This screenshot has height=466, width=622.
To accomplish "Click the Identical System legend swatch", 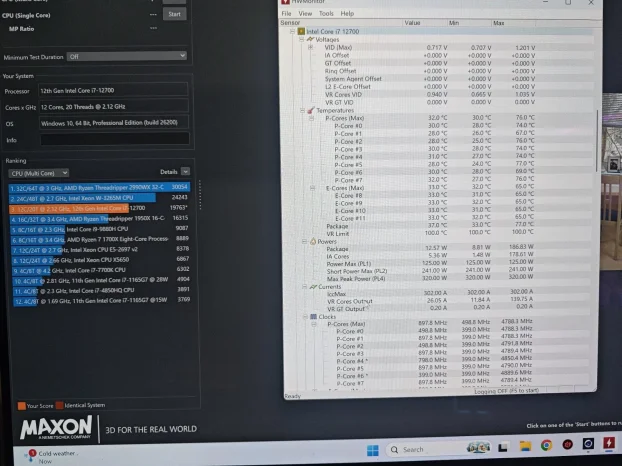I will tap(60, 405).
